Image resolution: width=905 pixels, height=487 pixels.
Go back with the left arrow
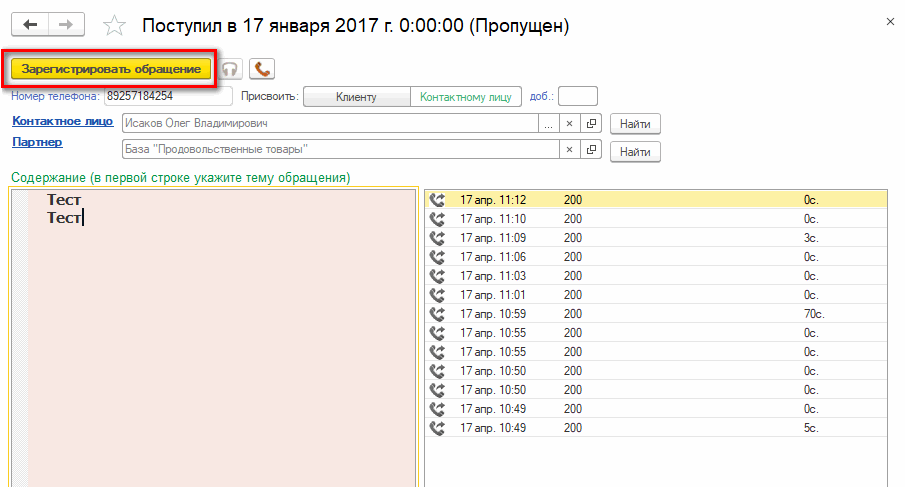click(x=31, y=24)
